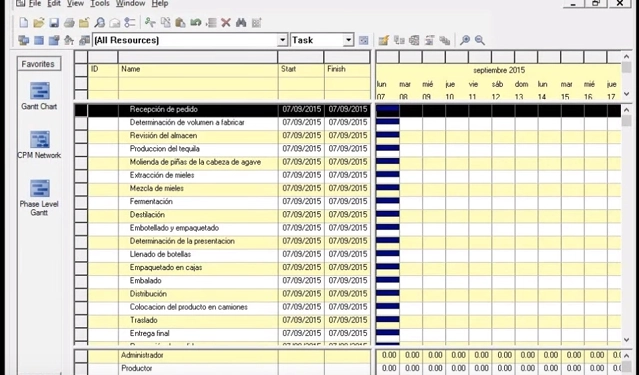This screenshot has width=639, height=375.
Task: Click the Favorites button
Action: coord(39,64)
